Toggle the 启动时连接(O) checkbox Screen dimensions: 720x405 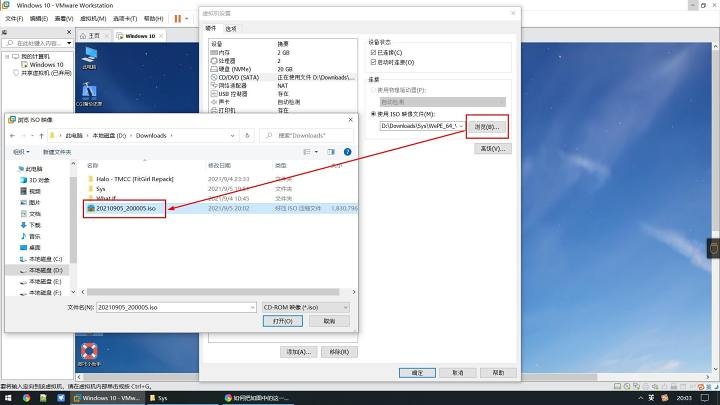[373, 62]
